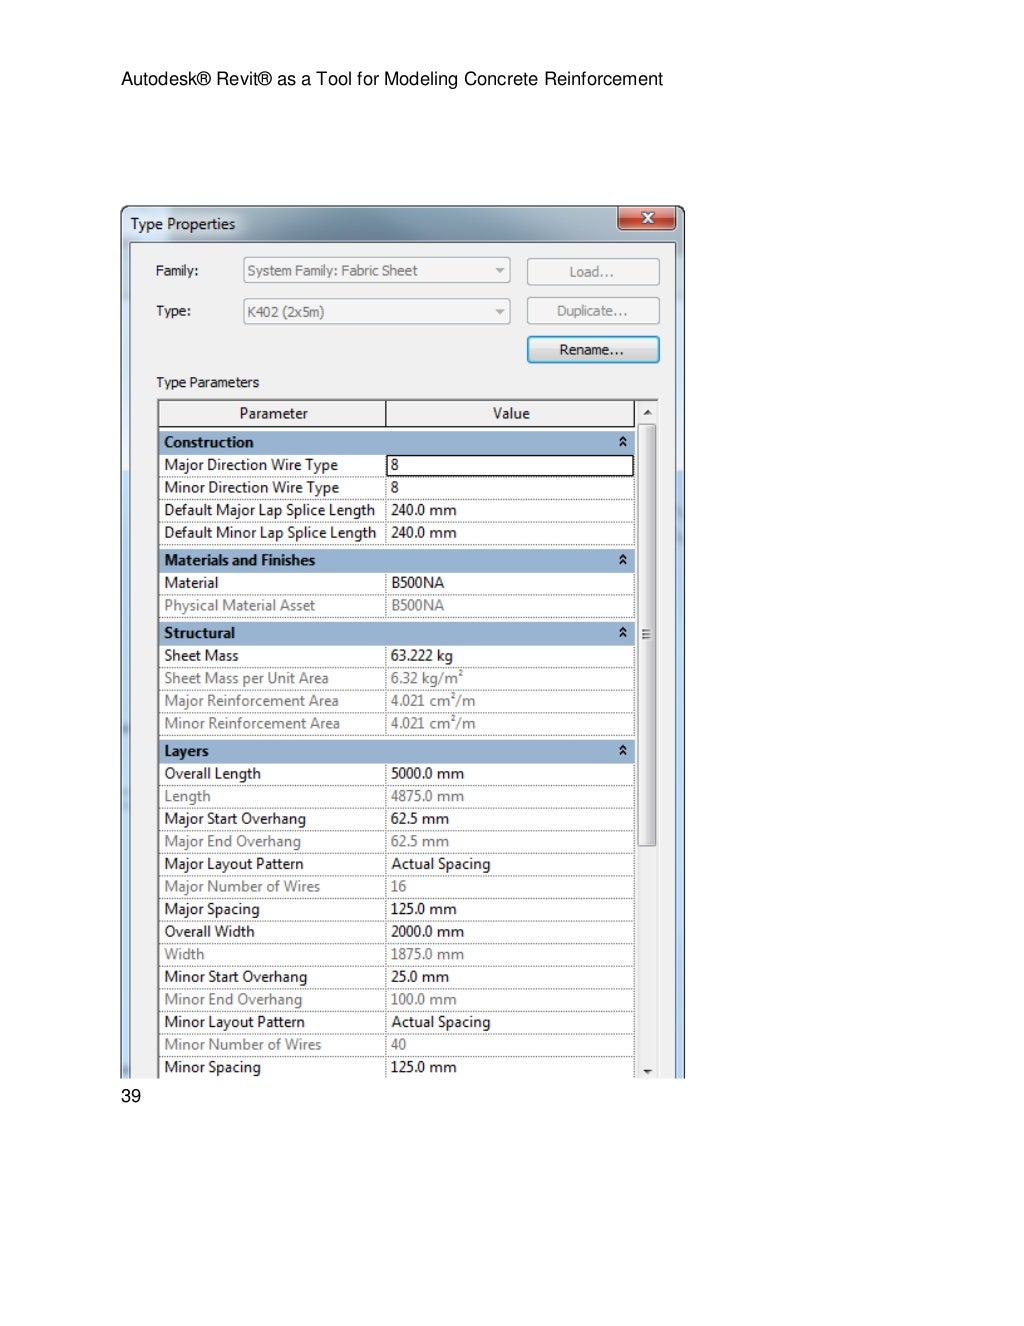The height and width of the screenshot is (1326, 1024).
Task: Close the Type Properties dialog
Action: tap(647, 218)
